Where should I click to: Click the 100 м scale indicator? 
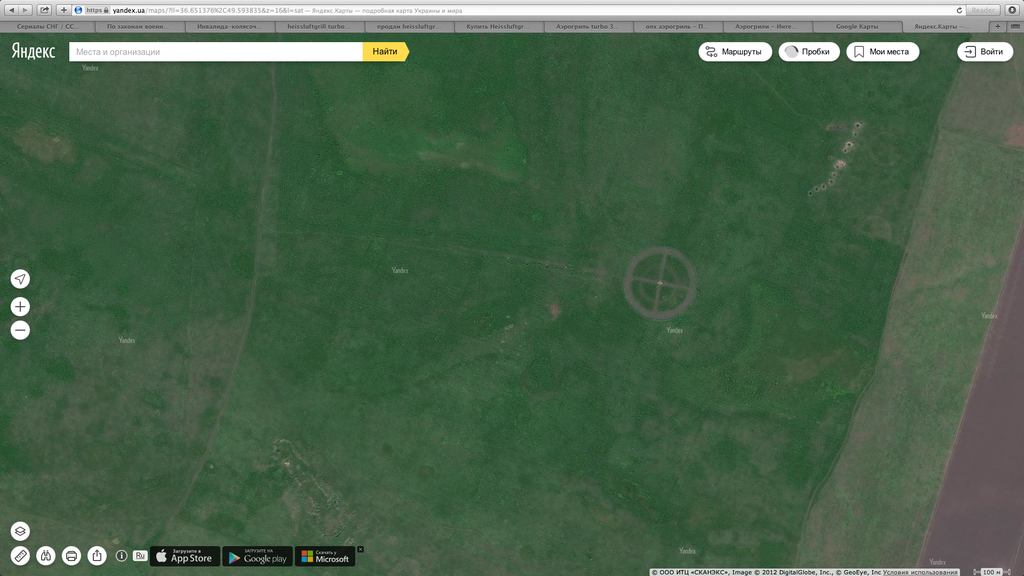[992, 572]
